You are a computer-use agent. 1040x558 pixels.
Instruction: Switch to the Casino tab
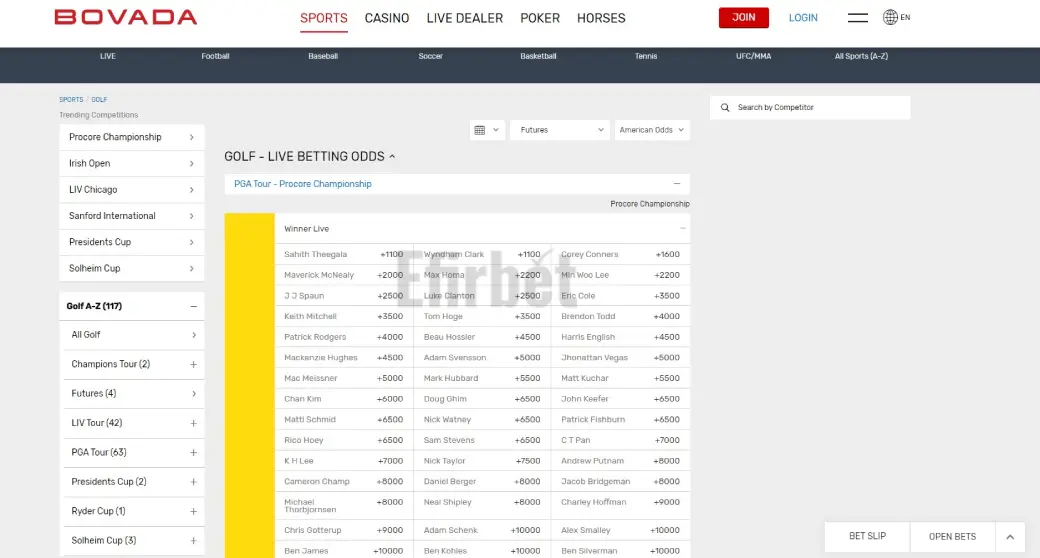point(387,19)
